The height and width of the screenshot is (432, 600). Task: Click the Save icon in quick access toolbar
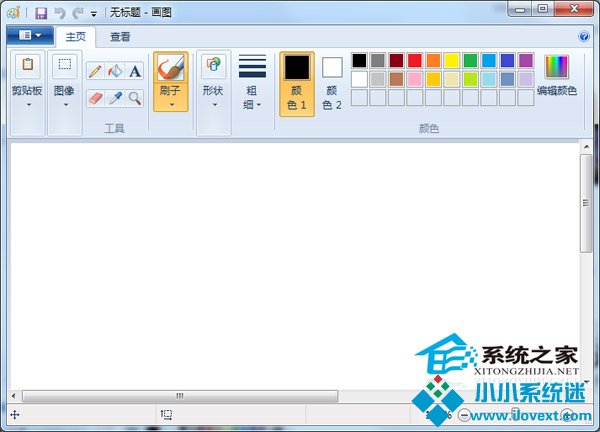[x=41, y=13]
